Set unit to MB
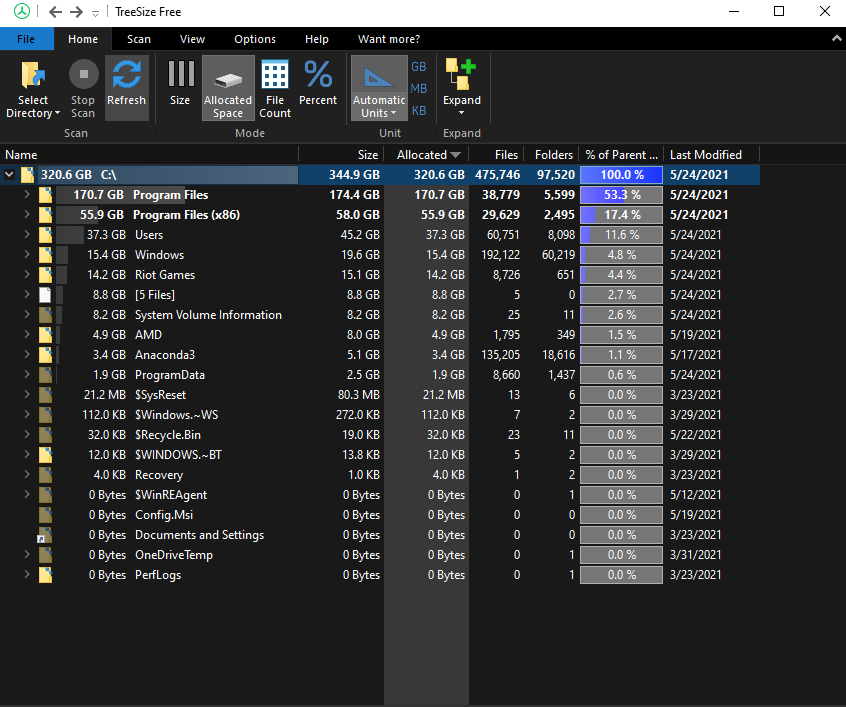Viewport: 846px width, 707px height. 419,89
